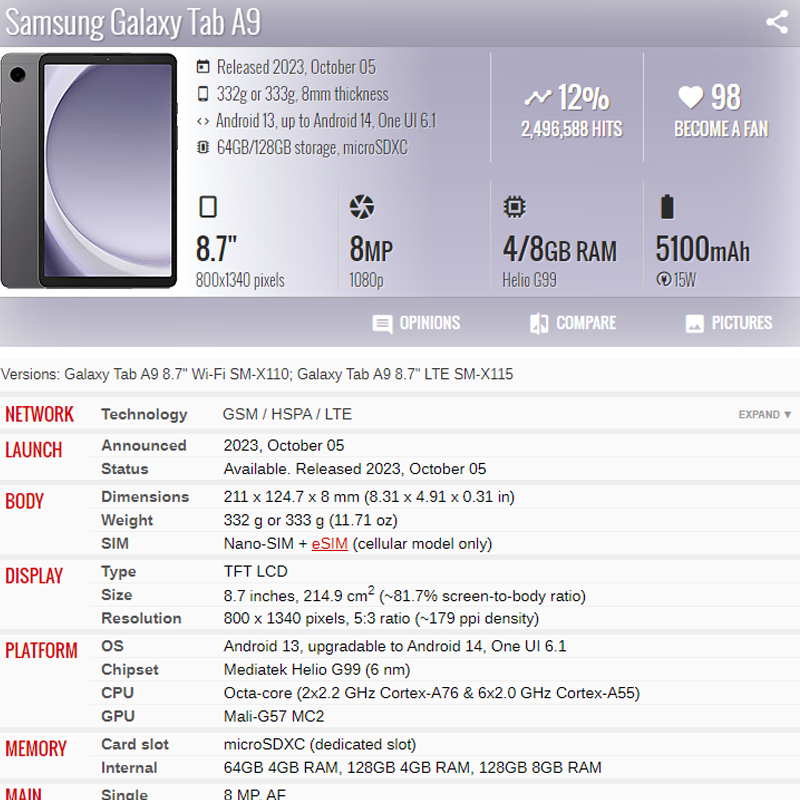Select the NETWORK section heading
The width and height of the screenshot is (800, 800).
tap(39, 414)
